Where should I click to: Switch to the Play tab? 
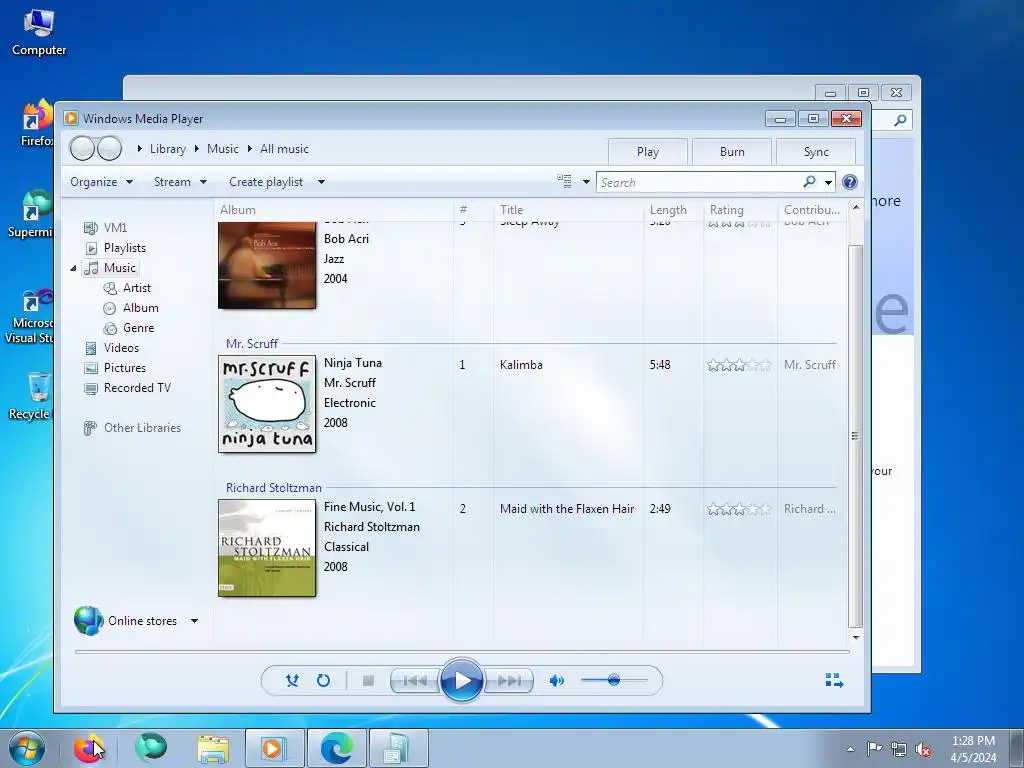(x=648, y=152)
